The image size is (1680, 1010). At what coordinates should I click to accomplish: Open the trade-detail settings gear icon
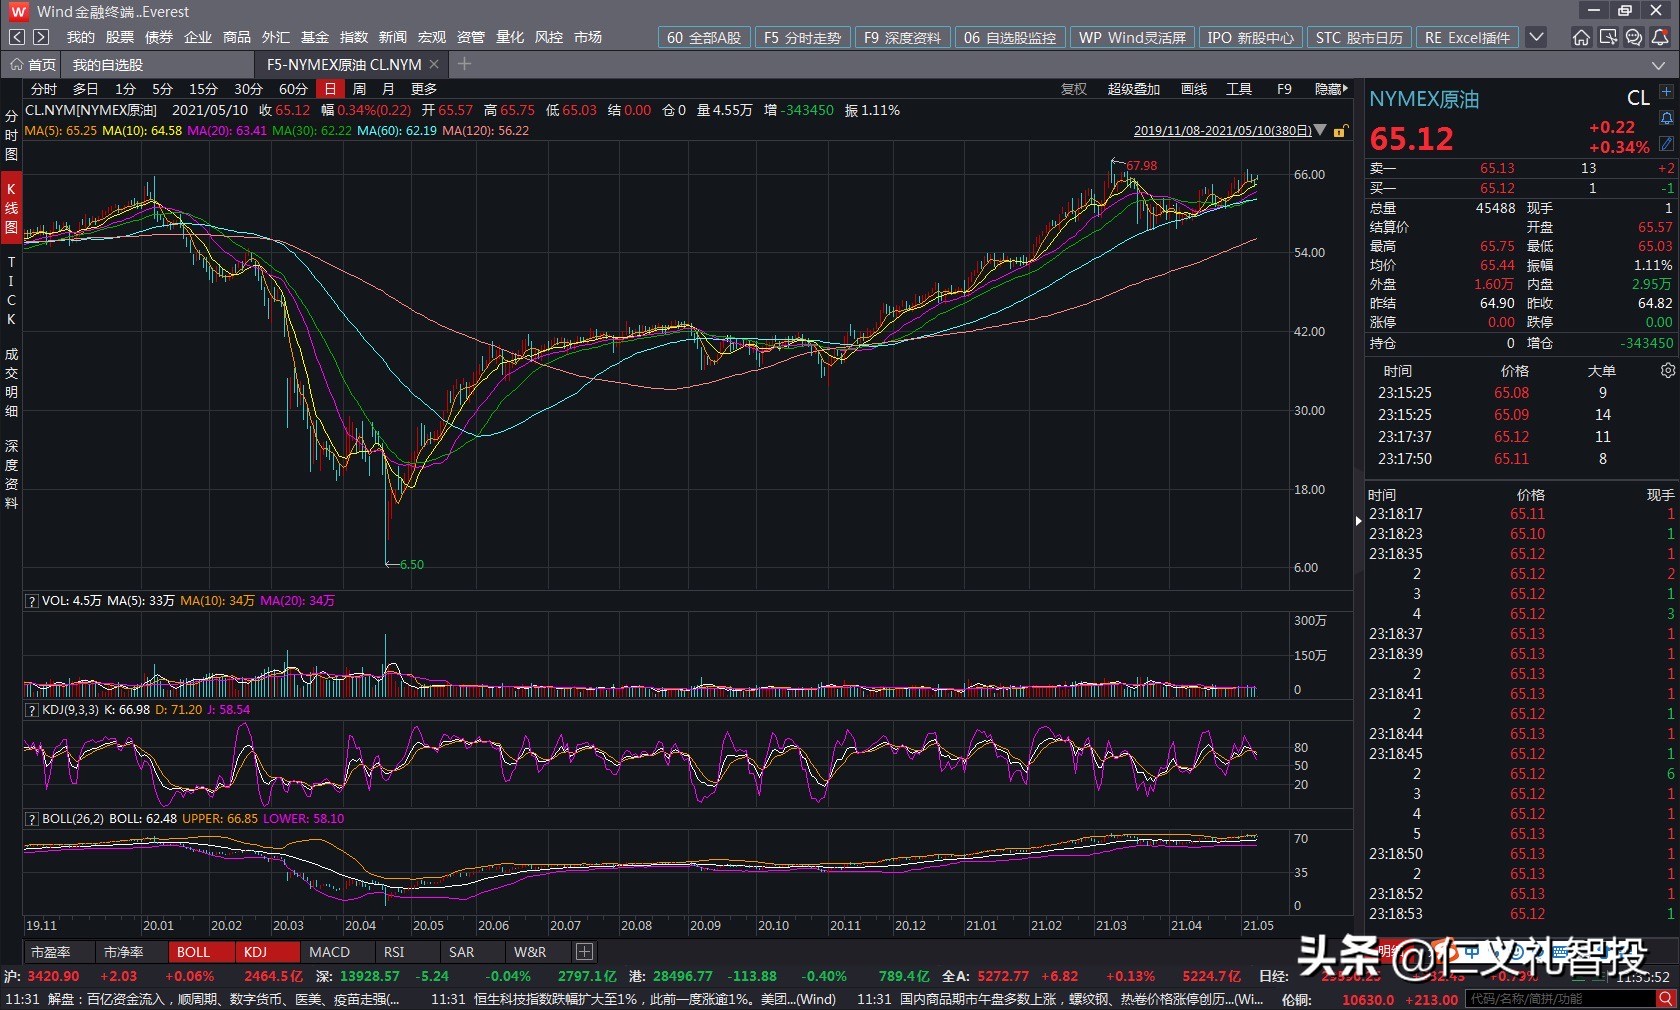(1667, 370)
